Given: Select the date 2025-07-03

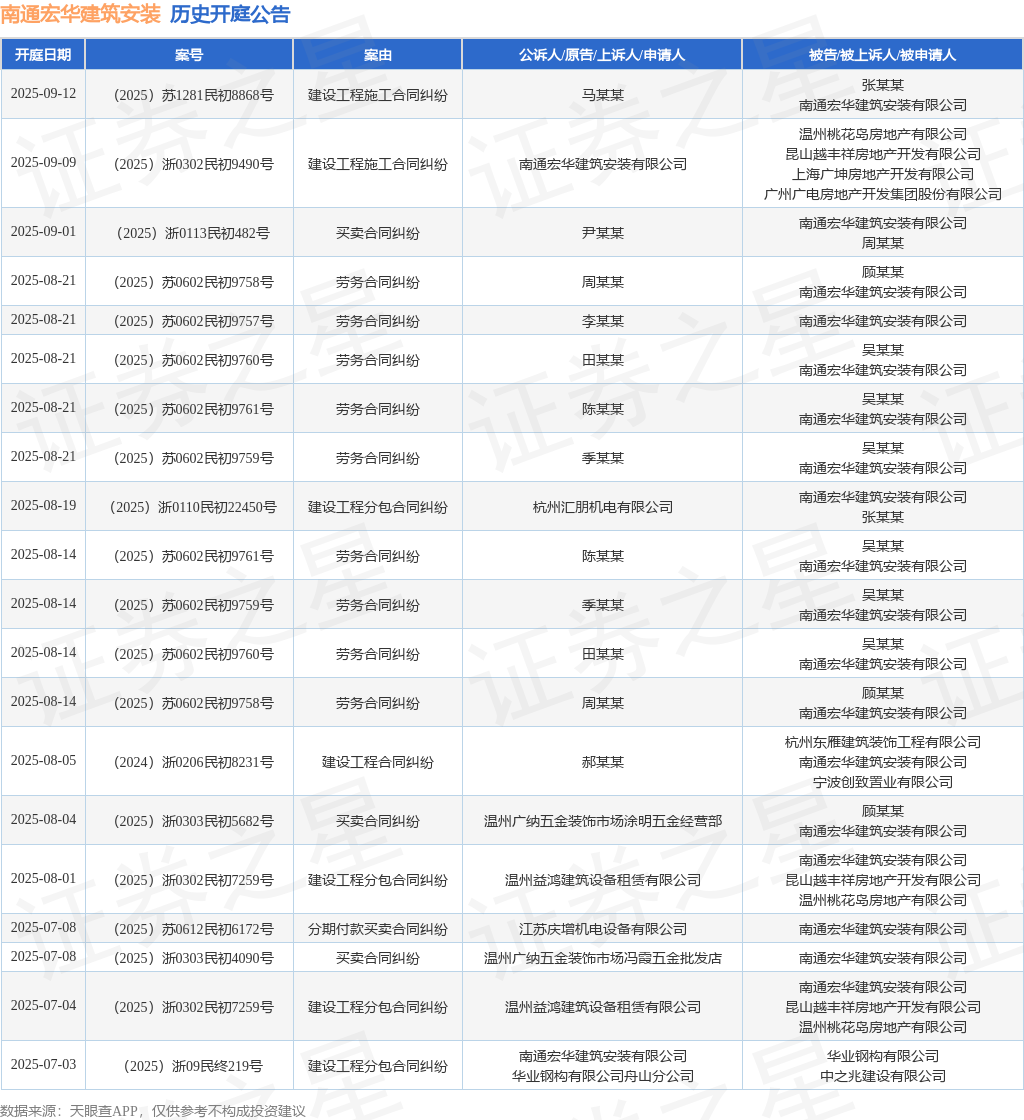Looking at the screenshot, I should click(x=44, y=1064).
